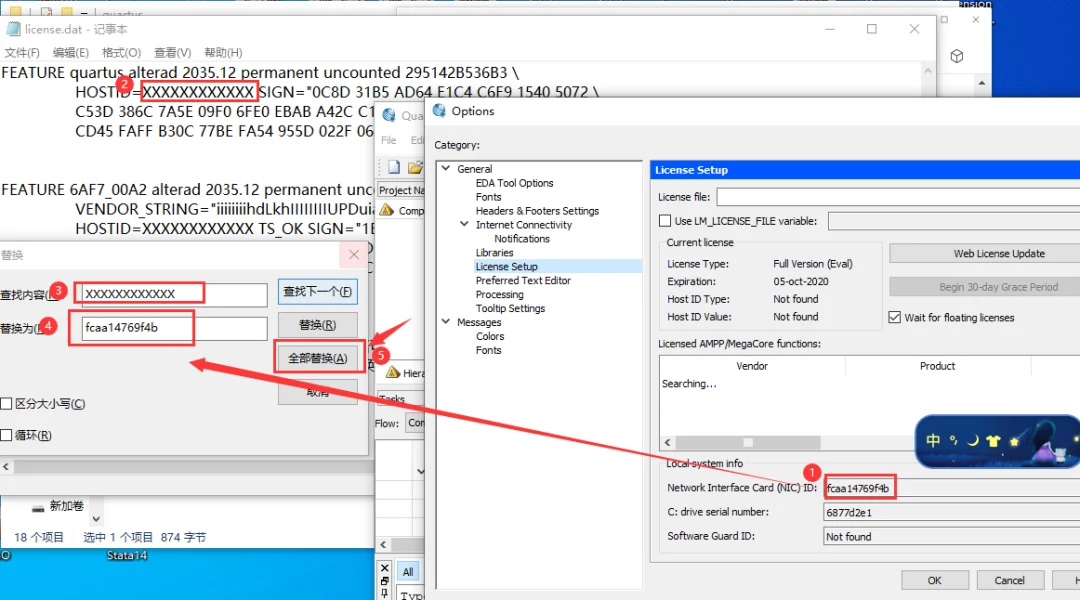
Task: Click the Quartus window title icon
Action: pos(389,115)
